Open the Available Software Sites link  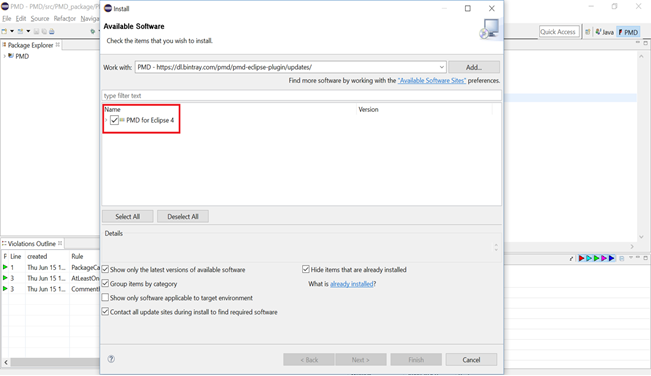pyautogui.click(x=432, y=81)
